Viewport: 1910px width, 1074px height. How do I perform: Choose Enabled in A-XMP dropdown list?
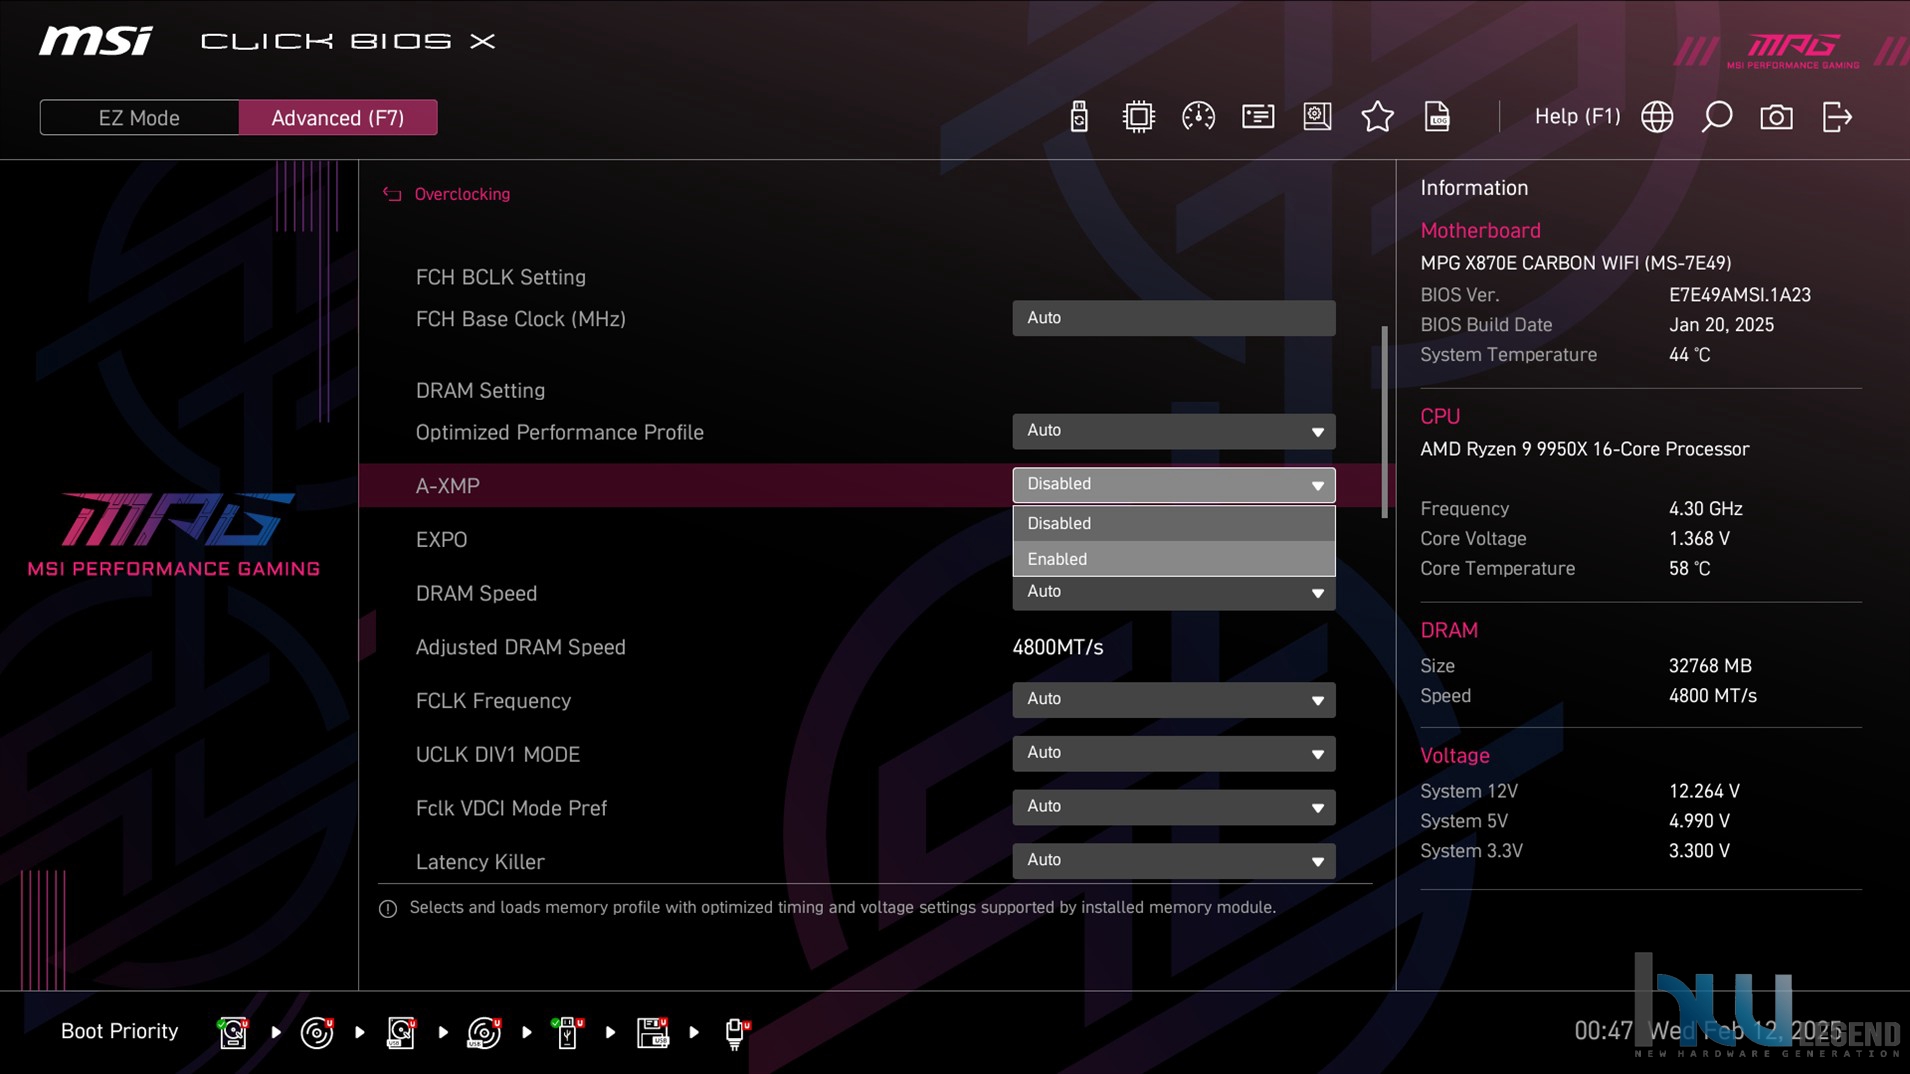tap(1173, 559)
